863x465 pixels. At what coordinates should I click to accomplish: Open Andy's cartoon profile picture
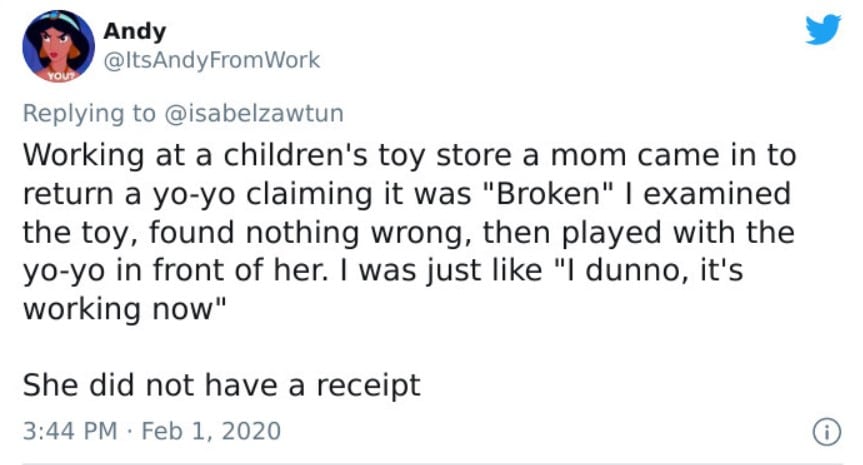58,46
